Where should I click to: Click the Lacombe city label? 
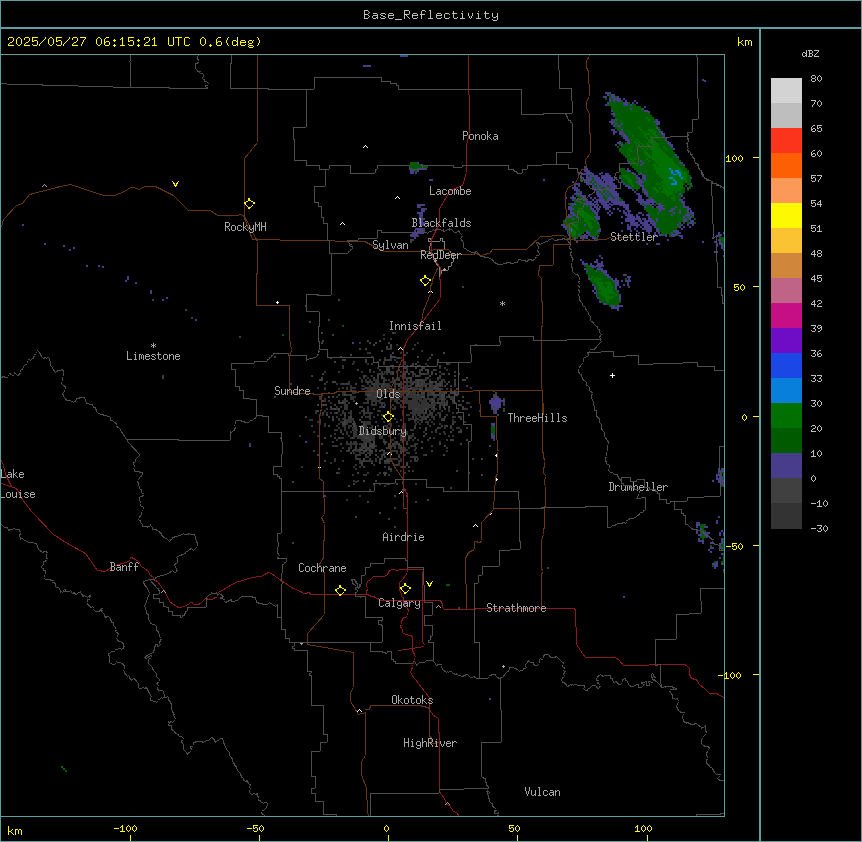coord(450,191)
